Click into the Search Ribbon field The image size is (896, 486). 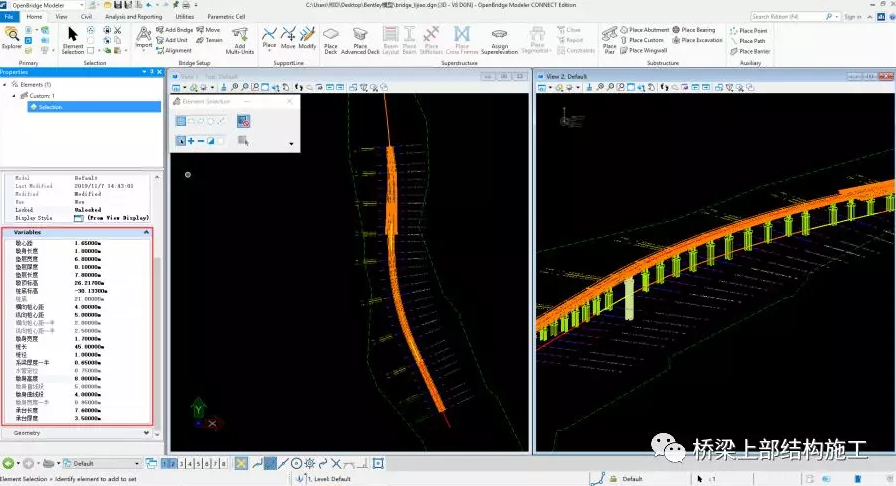coord(787,17)
